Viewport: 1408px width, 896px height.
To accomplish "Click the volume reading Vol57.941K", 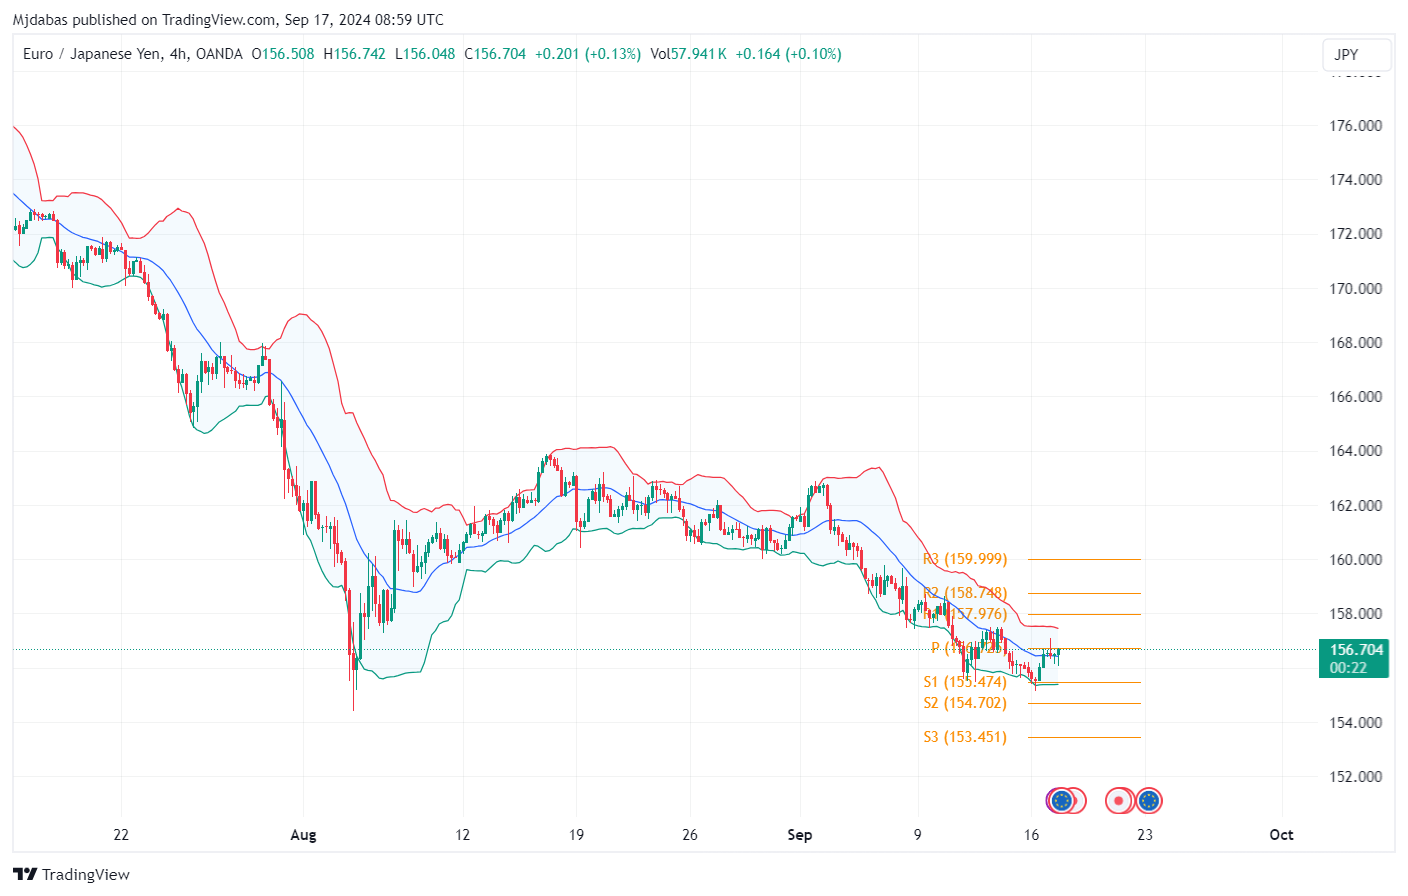I will coord(688,54).
